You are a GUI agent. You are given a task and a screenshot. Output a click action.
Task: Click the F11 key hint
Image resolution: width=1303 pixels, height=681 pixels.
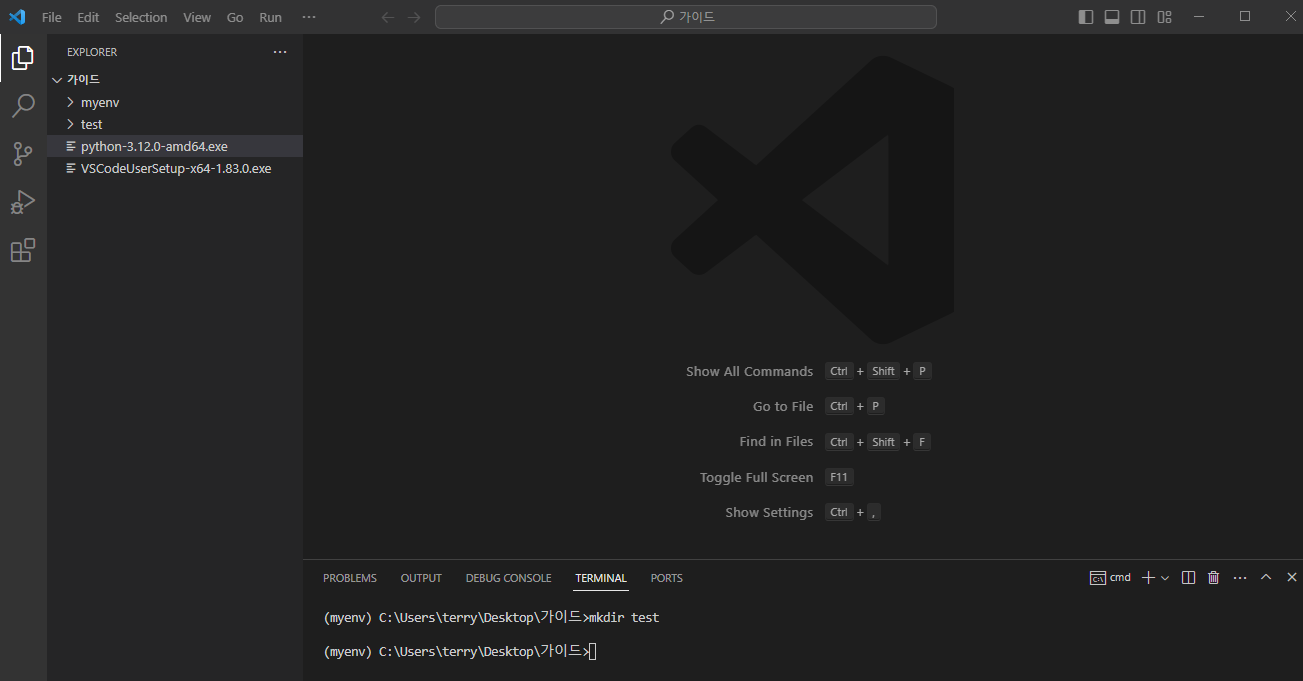click(839, 477)
